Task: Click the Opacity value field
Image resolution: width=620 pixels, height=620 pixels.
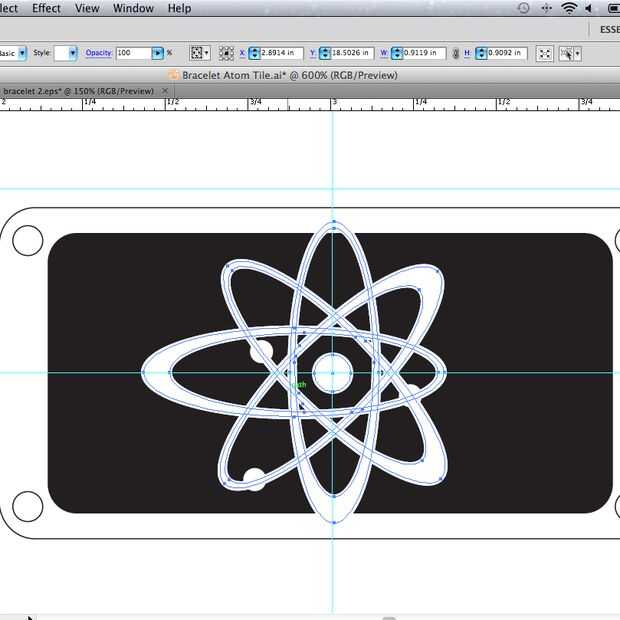Action: coord(134,53)
